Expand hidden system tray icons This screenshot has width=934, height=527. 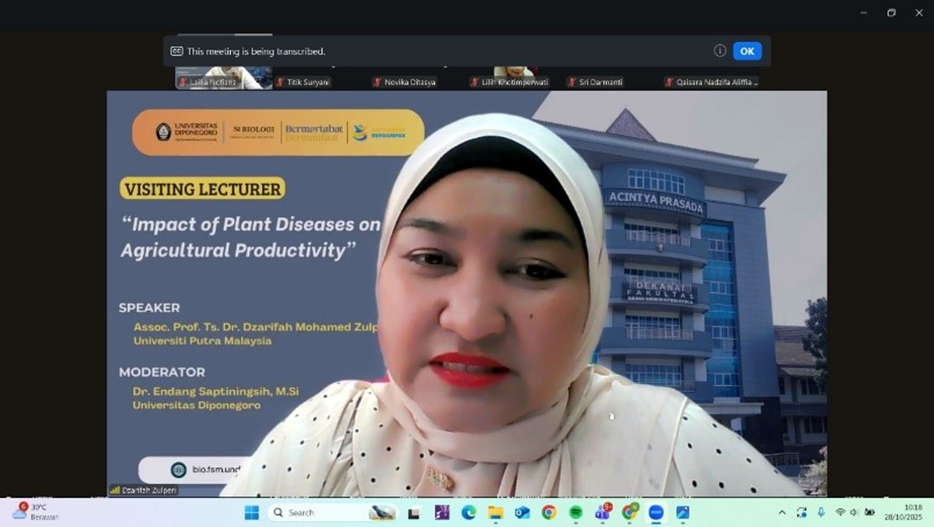tap(782, 512)
